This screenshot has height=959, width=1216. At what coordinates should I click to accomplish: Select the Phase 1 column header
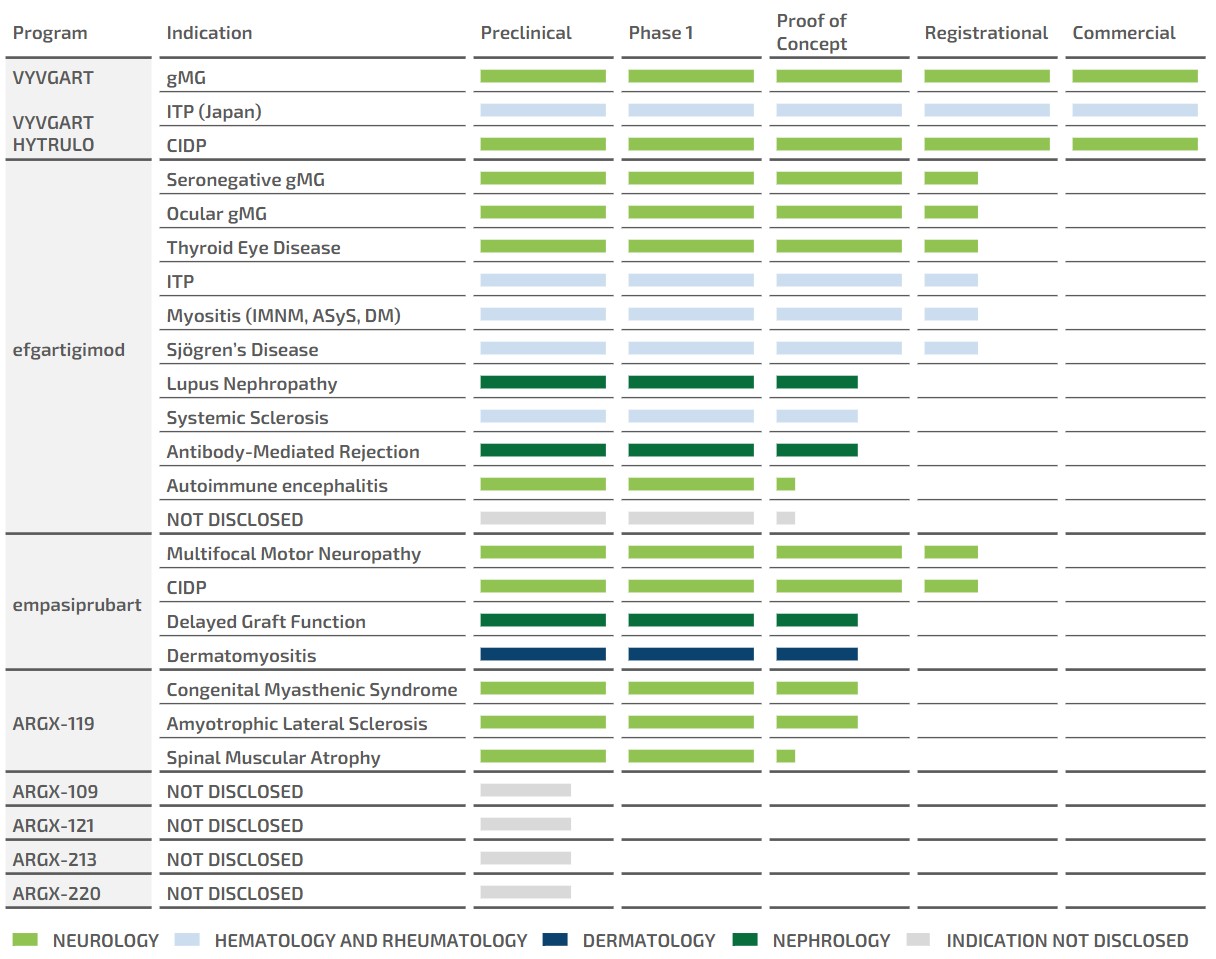661,33
